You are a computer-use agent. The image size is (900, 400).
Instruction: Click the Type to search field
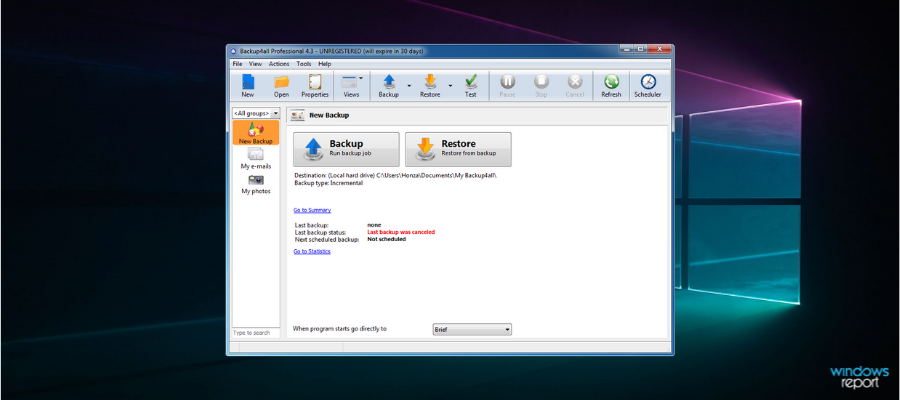tap(255, 333)
